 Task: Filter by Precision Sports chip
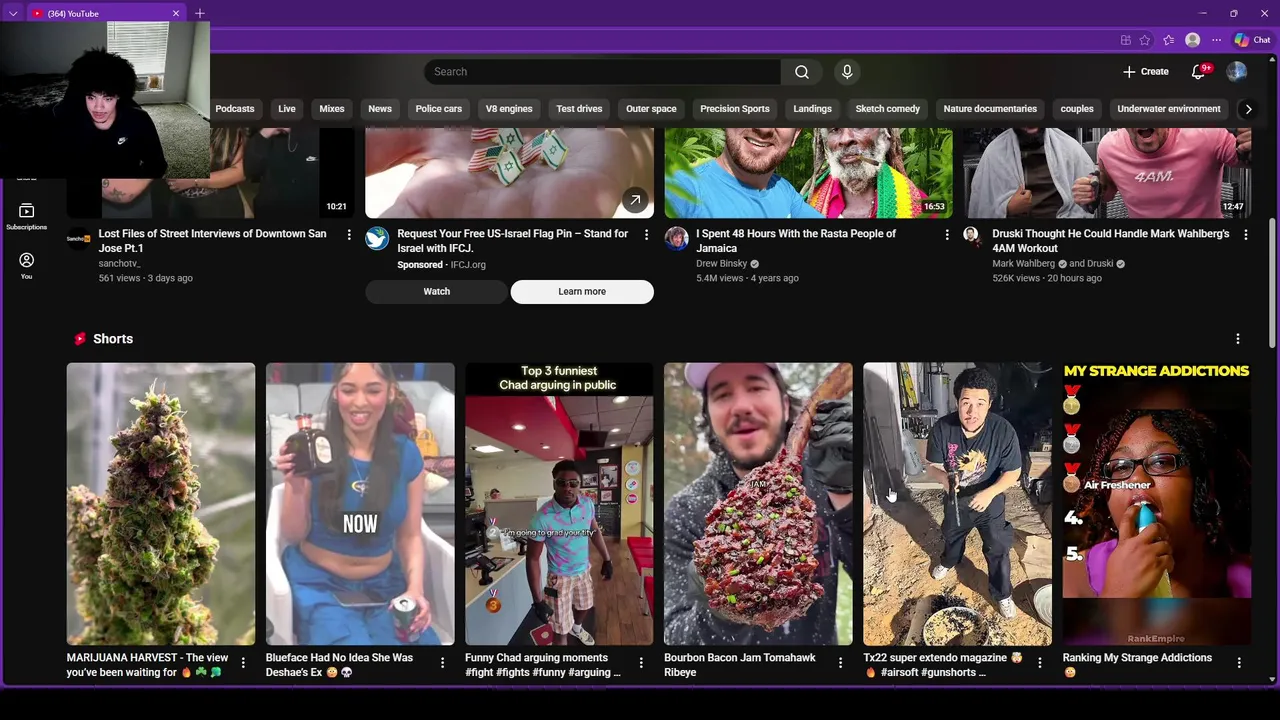pyautogui.click(x=735, y=109)
